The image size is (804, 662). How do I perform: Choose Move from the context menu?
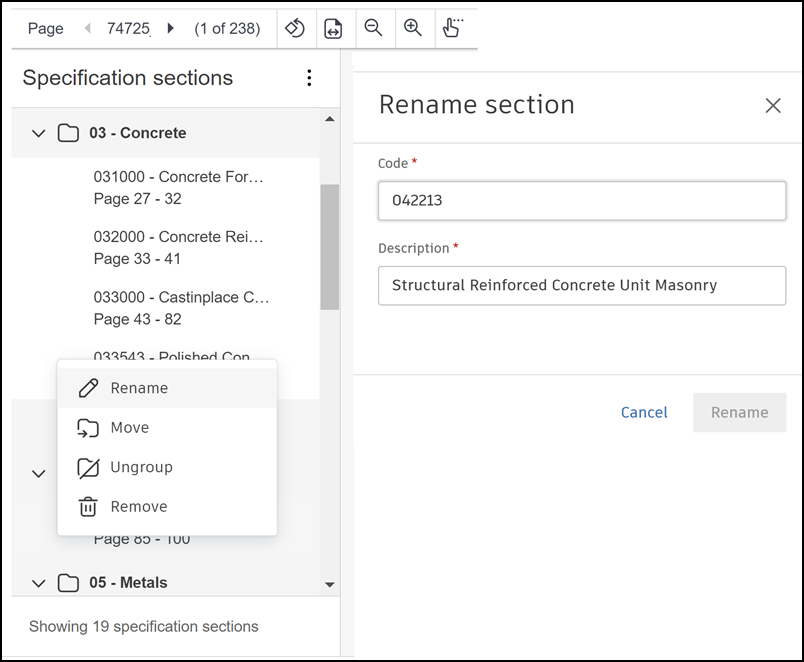(129, 428)
